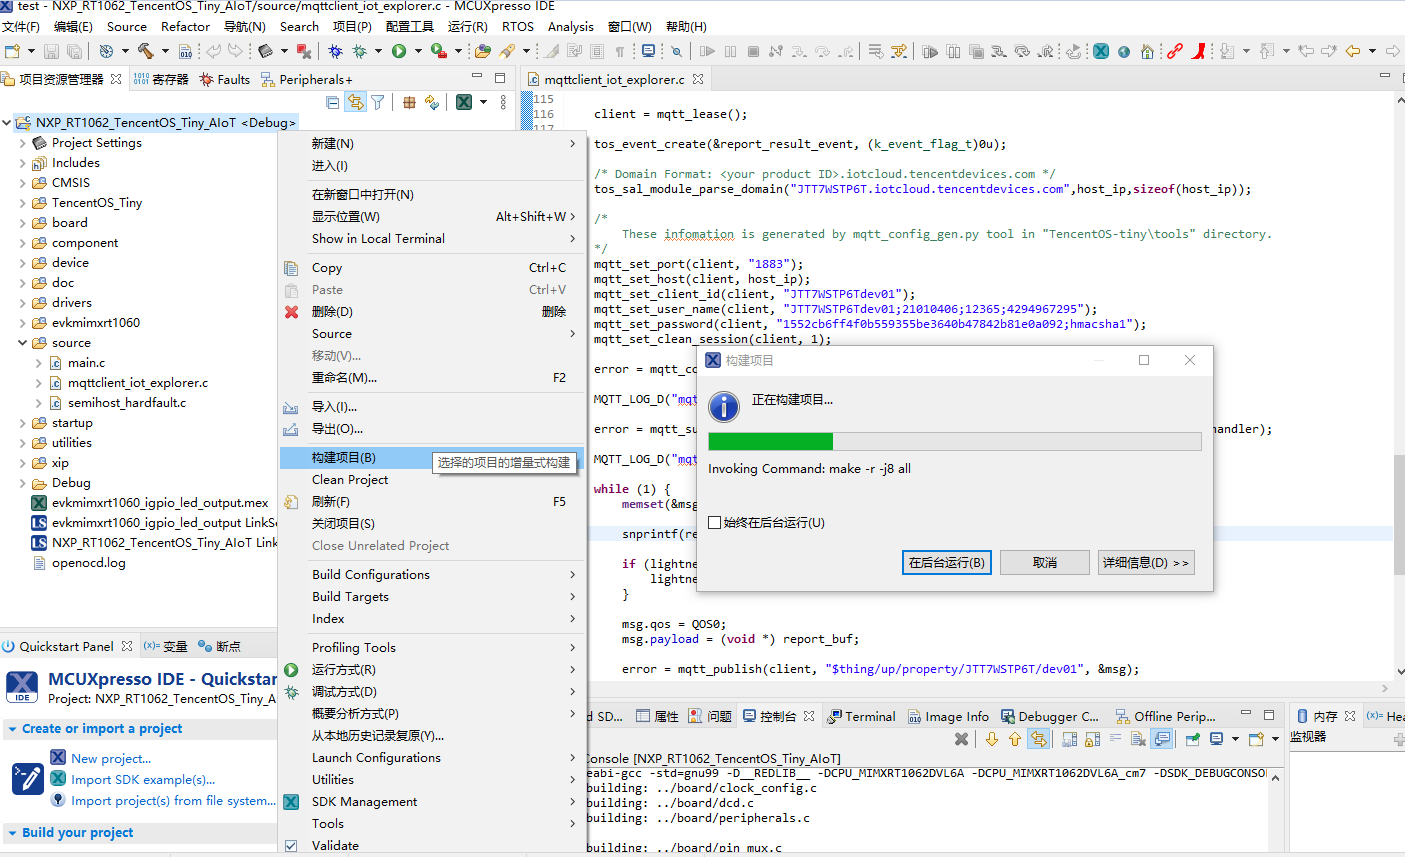Expand the TencentOS_Tiny folder node
Image resolution: width=1405 pixels, height=857 pixels.
[x=22, y=203]
